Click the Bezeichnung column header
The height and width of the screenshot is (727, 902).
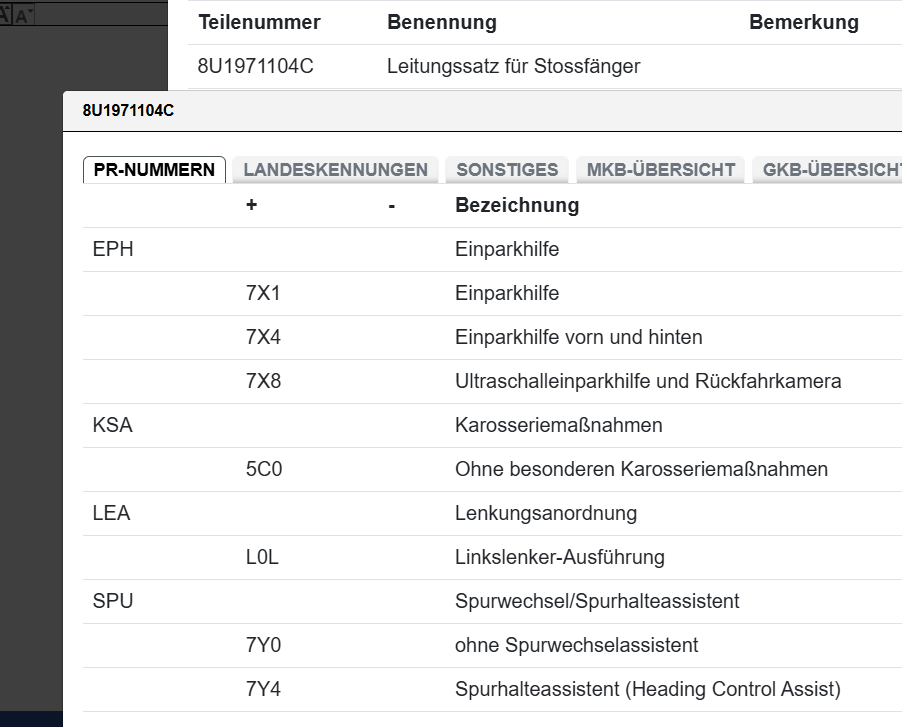pos(516,206)
